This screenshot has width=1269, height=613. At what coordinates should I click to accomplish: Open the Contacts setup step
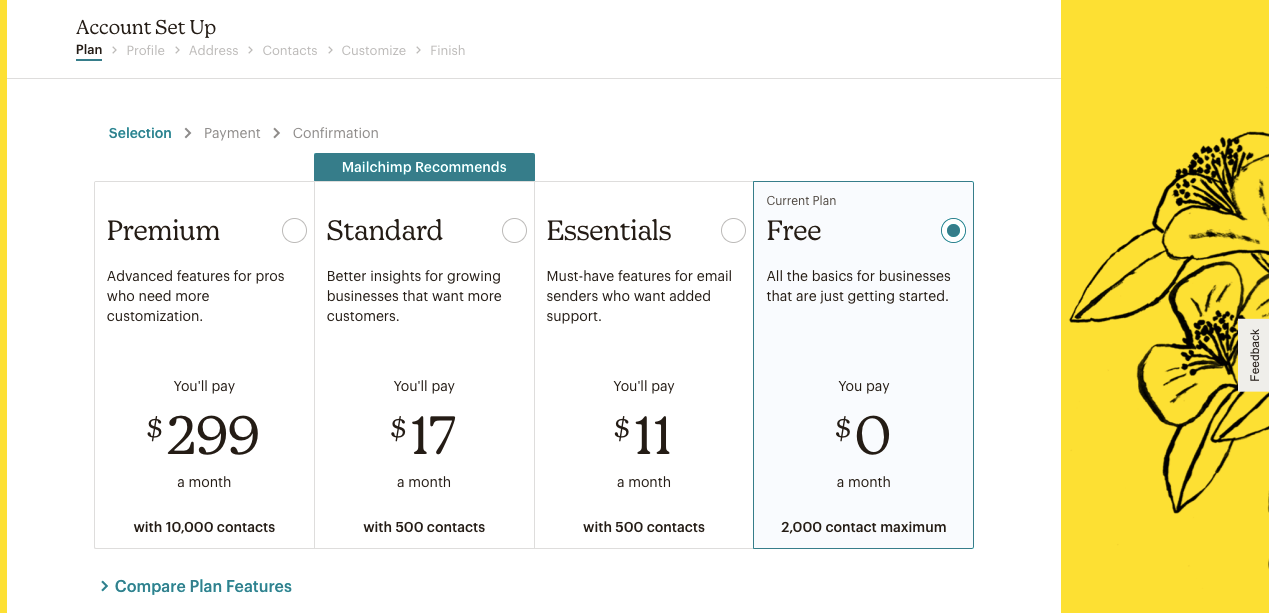tap(289, 50)
